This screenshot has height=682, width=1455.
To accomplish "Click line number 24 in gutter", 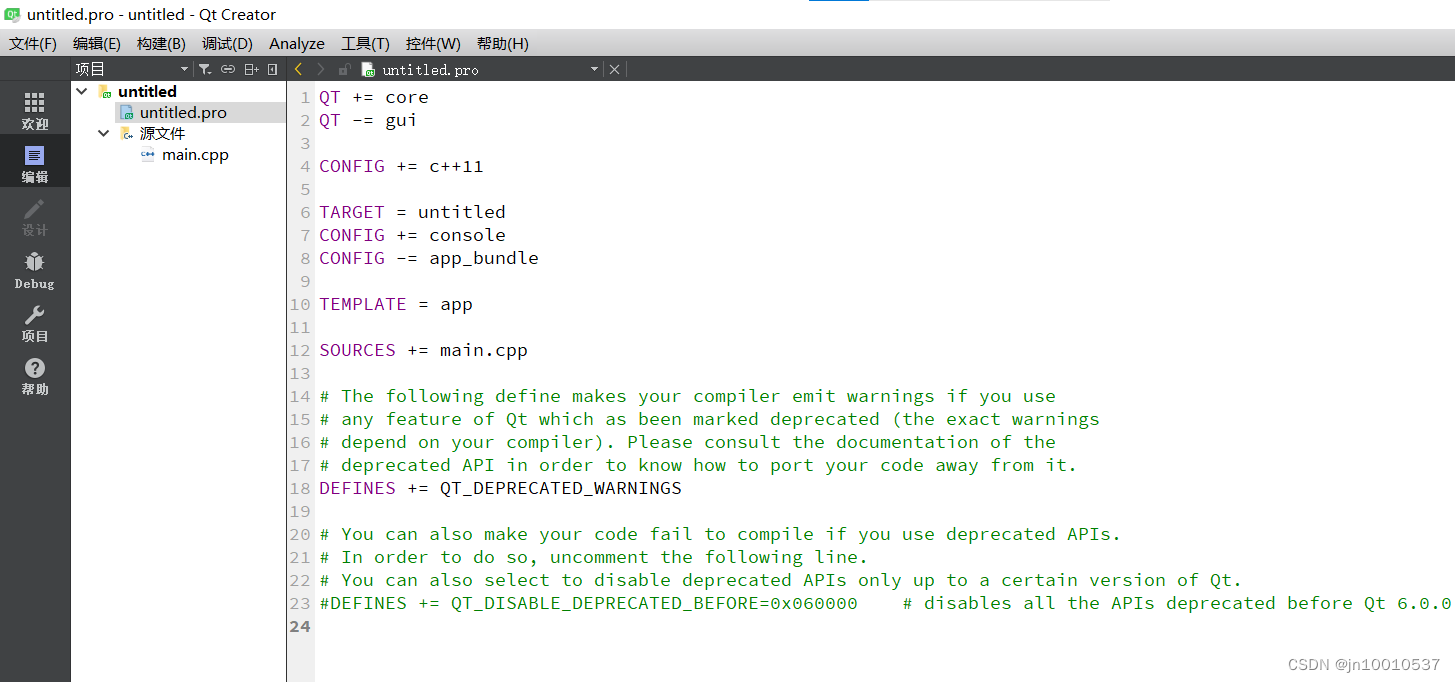I will pyautogui.click(x=300, y=626).
